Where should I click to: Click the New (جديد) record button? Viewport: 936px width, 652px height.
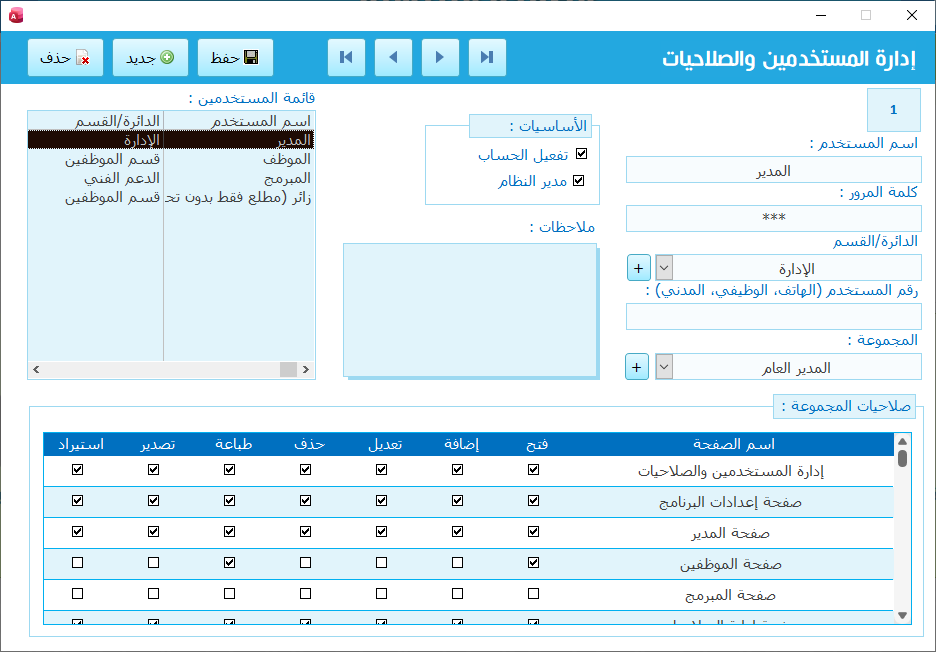150,58
